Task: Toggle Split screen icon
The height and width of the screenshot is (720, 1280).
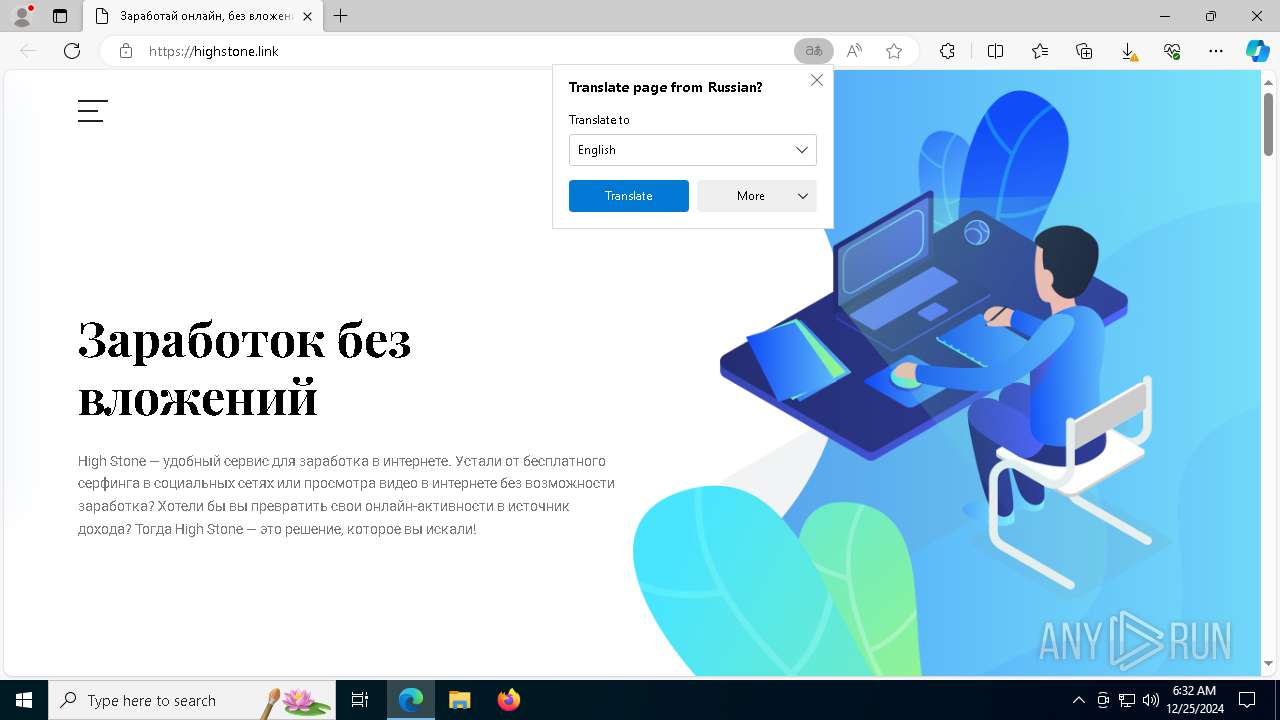Action: 995,51
